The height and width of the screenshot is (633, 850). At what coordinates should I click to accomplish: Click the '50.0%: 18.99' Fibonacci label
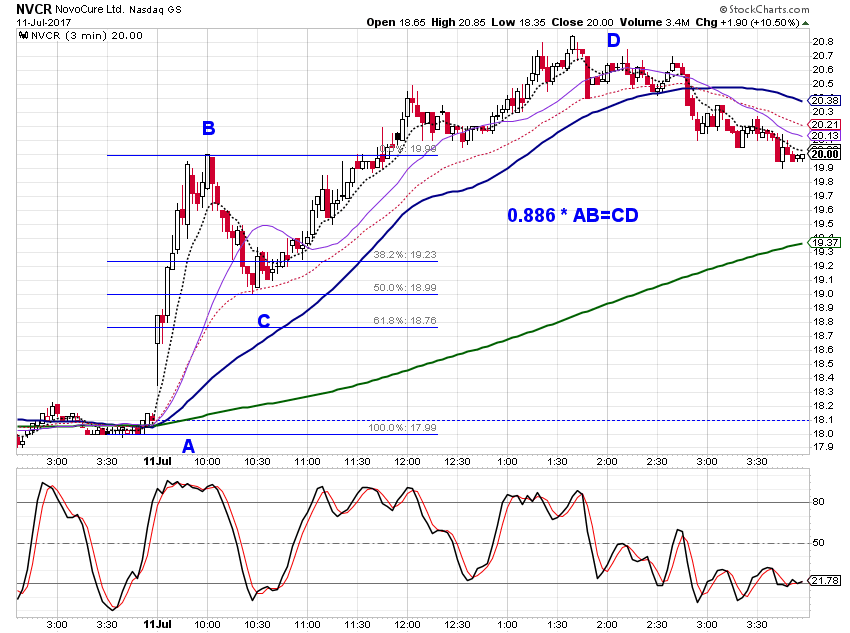pos(404,288)
